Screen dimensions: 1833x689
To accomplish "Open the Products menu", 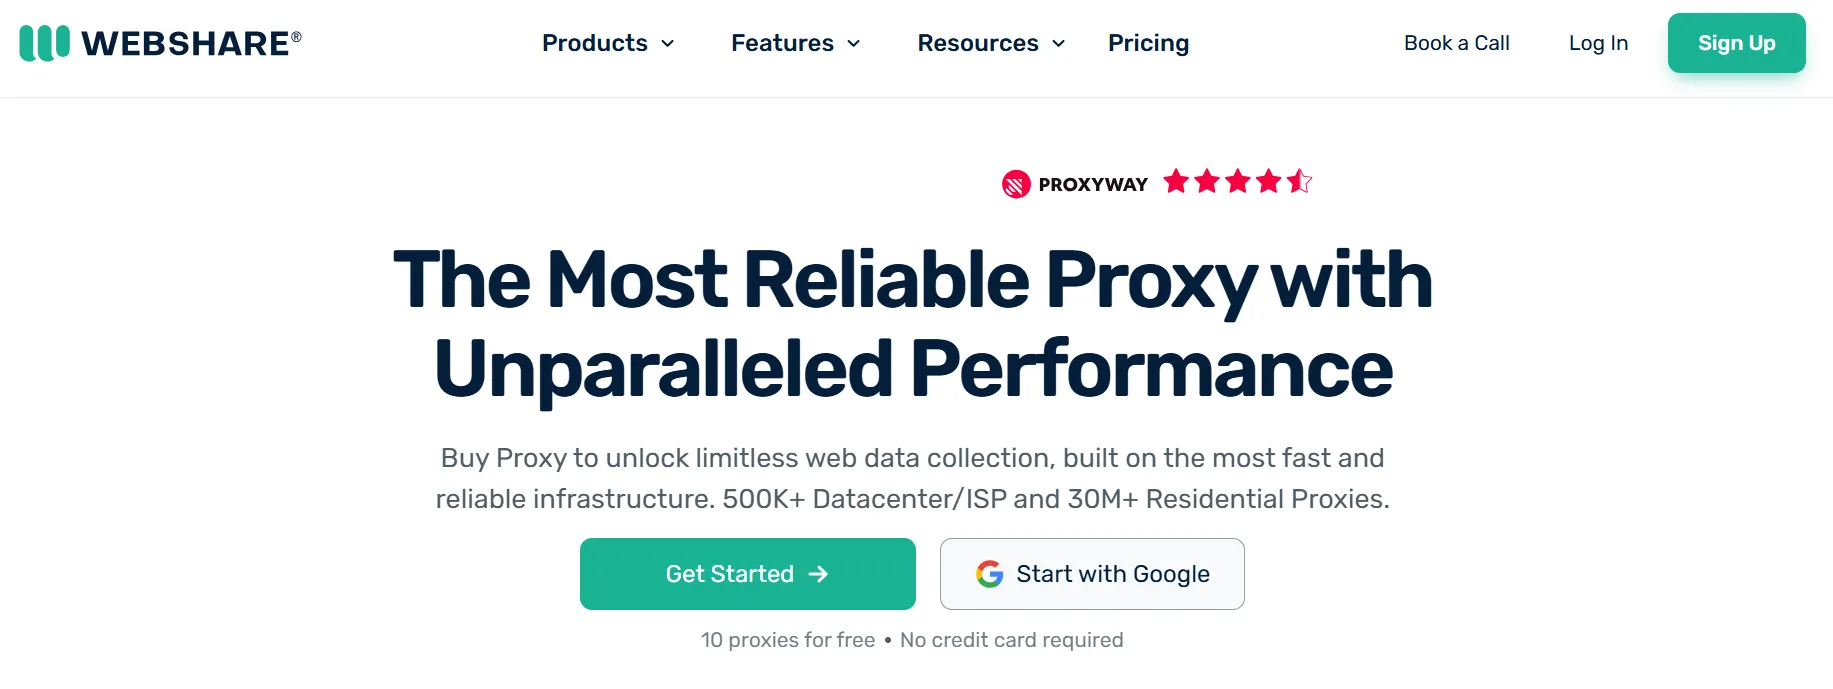I will click(595, 43).
